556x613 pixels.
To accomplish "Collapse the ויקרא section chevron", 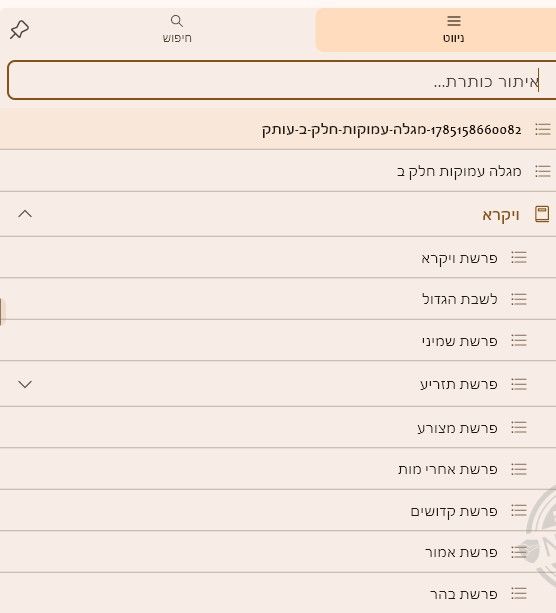I will click(x=25, y=214).
